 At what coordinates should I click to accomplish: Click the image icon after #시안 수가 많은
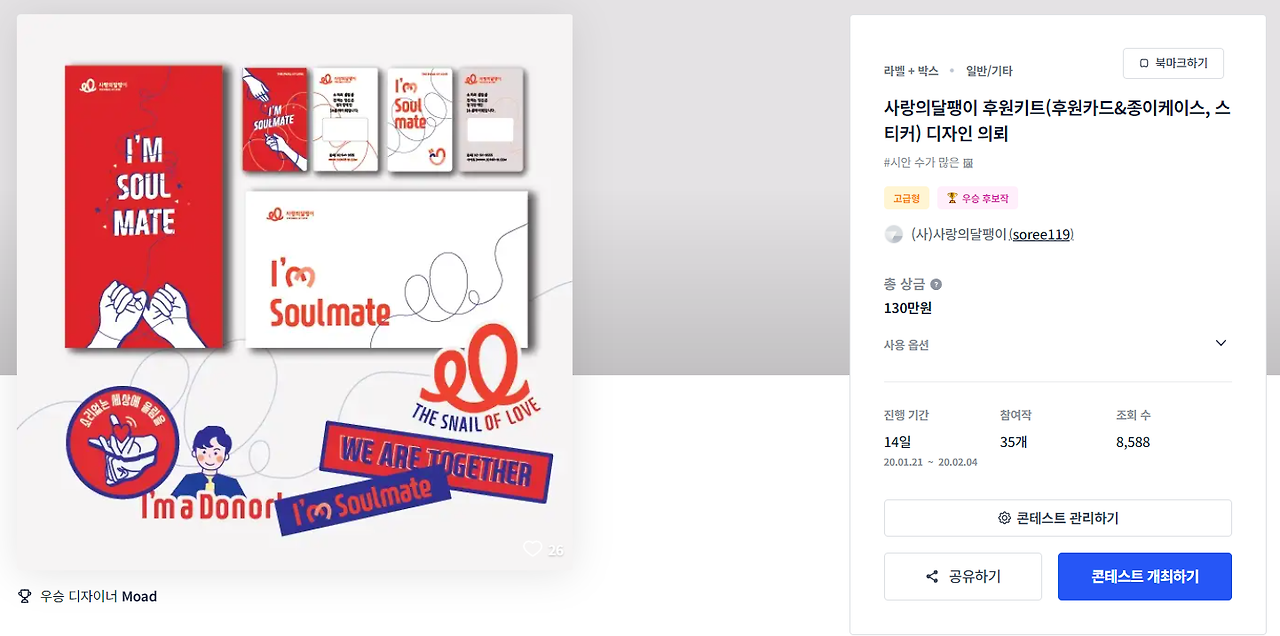click(968, 162)
